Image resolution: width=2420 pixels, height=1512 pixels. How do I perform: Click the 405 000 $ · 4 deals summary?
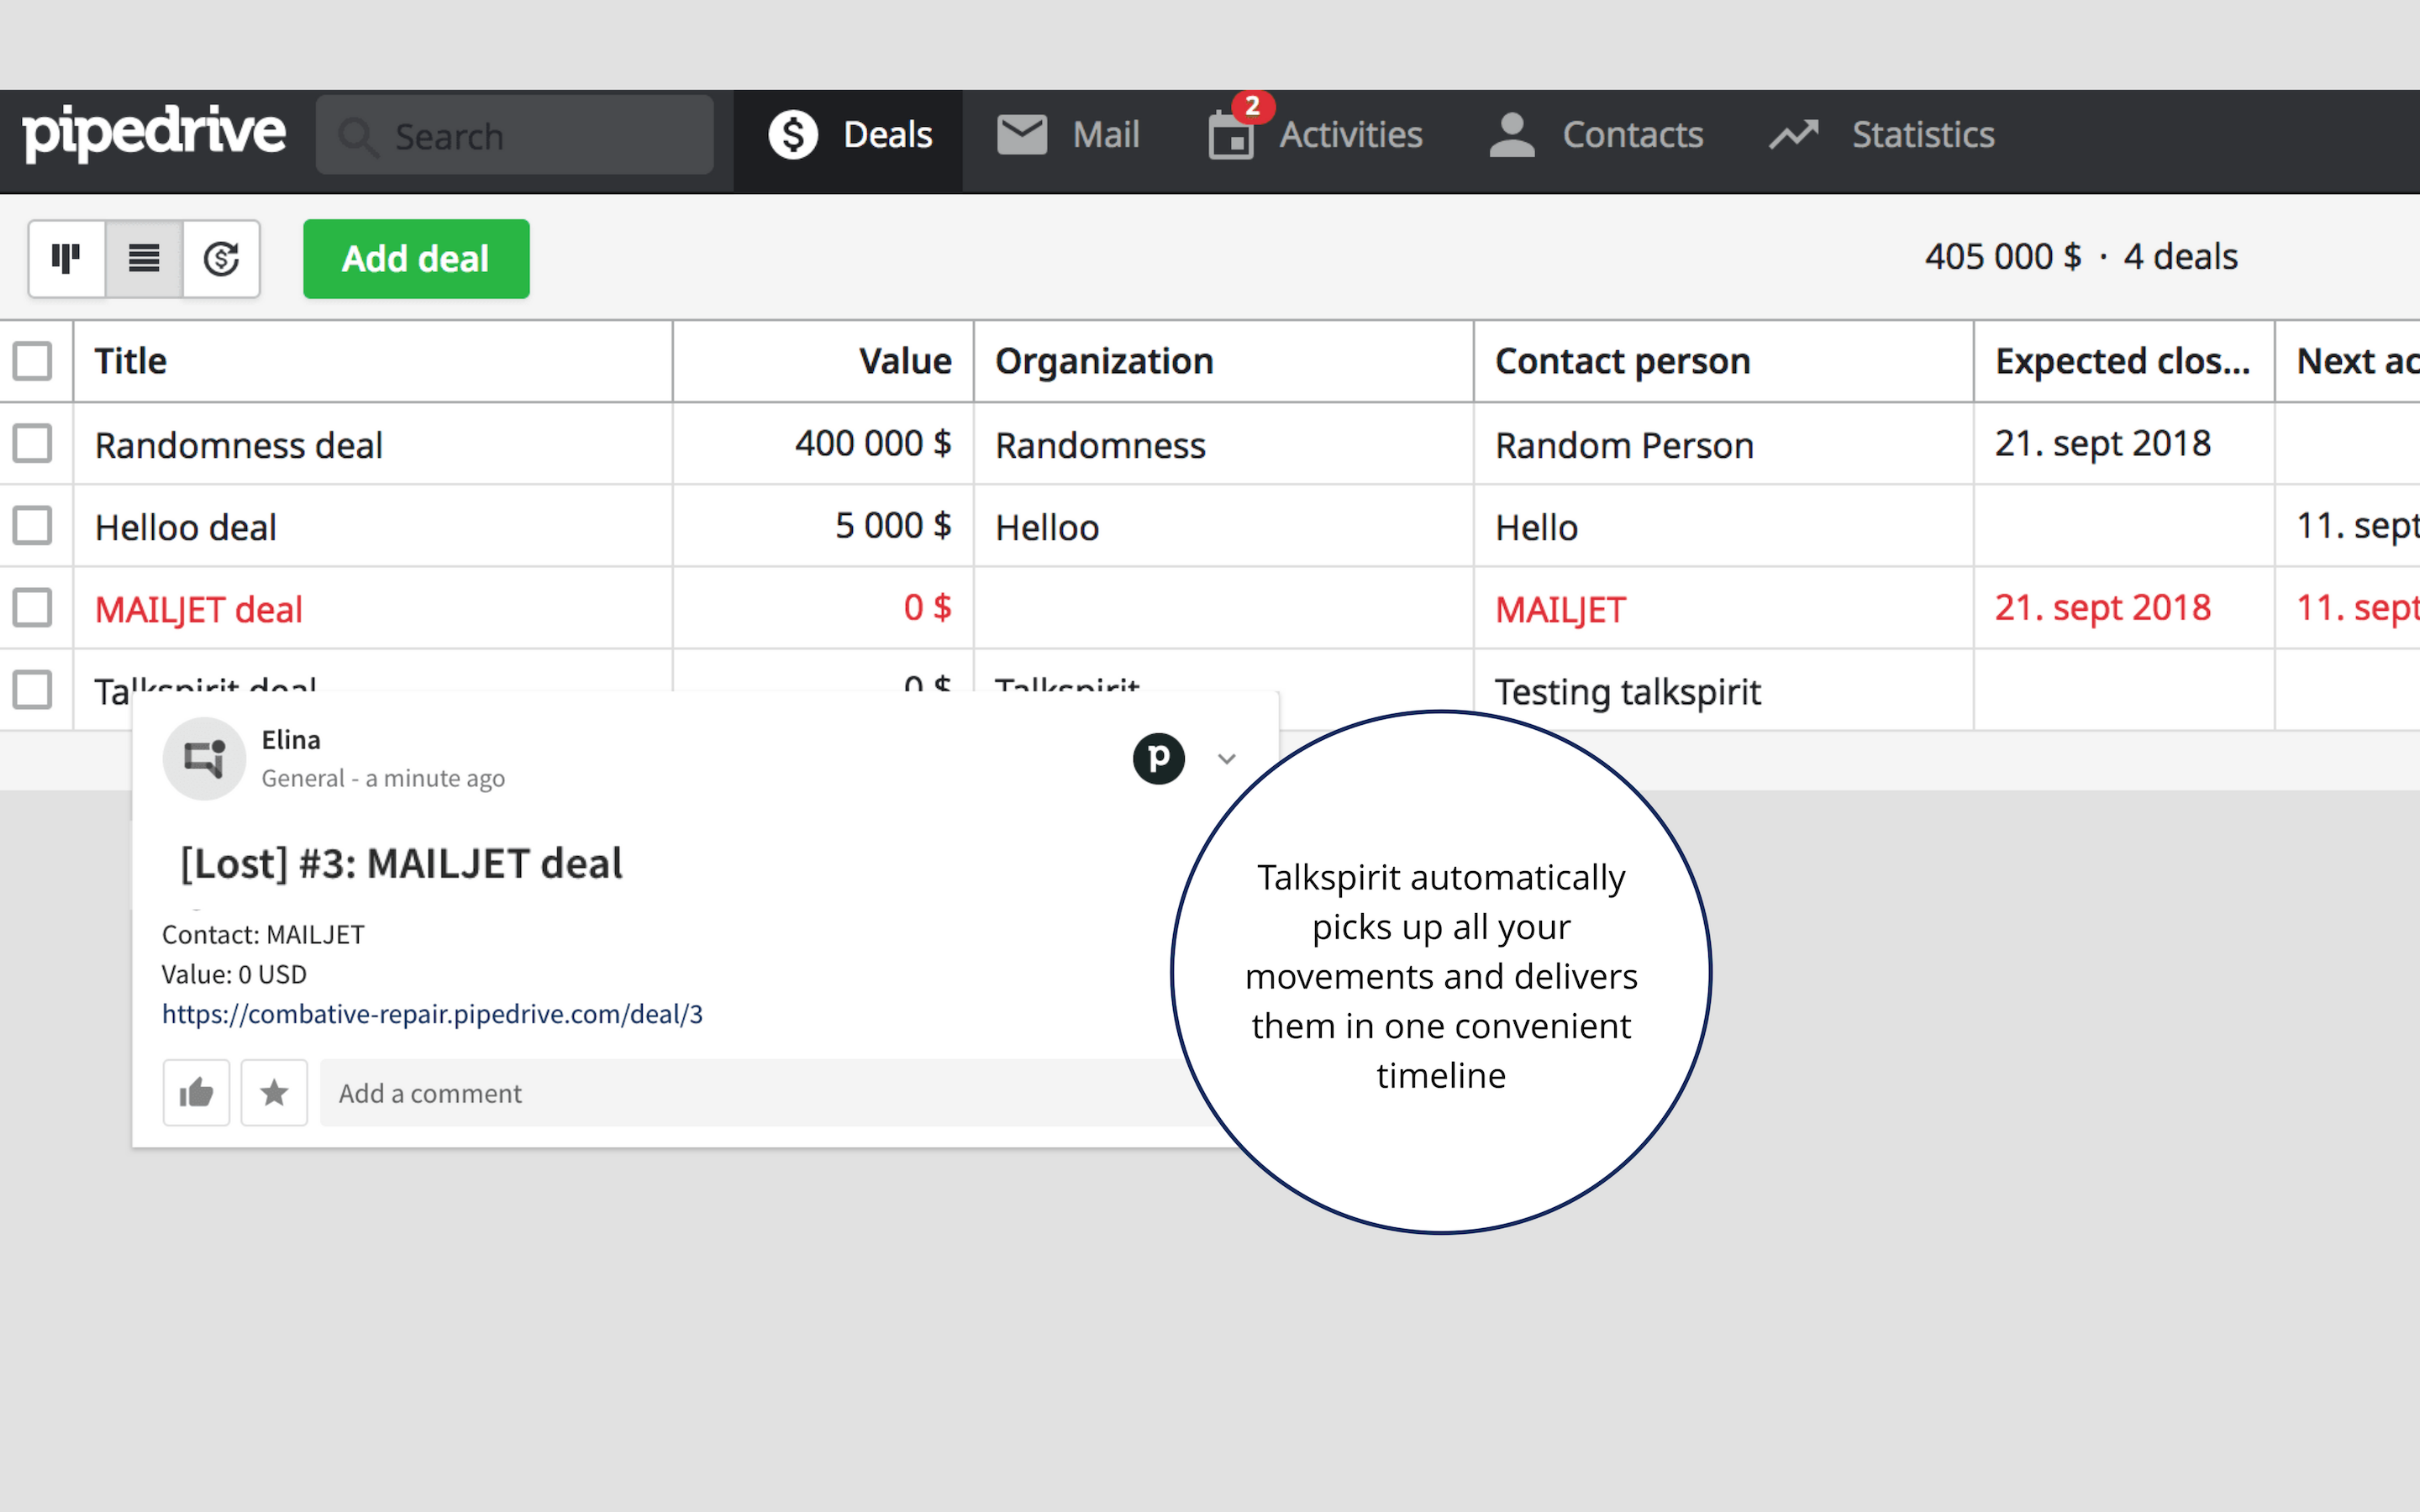click(x=2081, y=257)
